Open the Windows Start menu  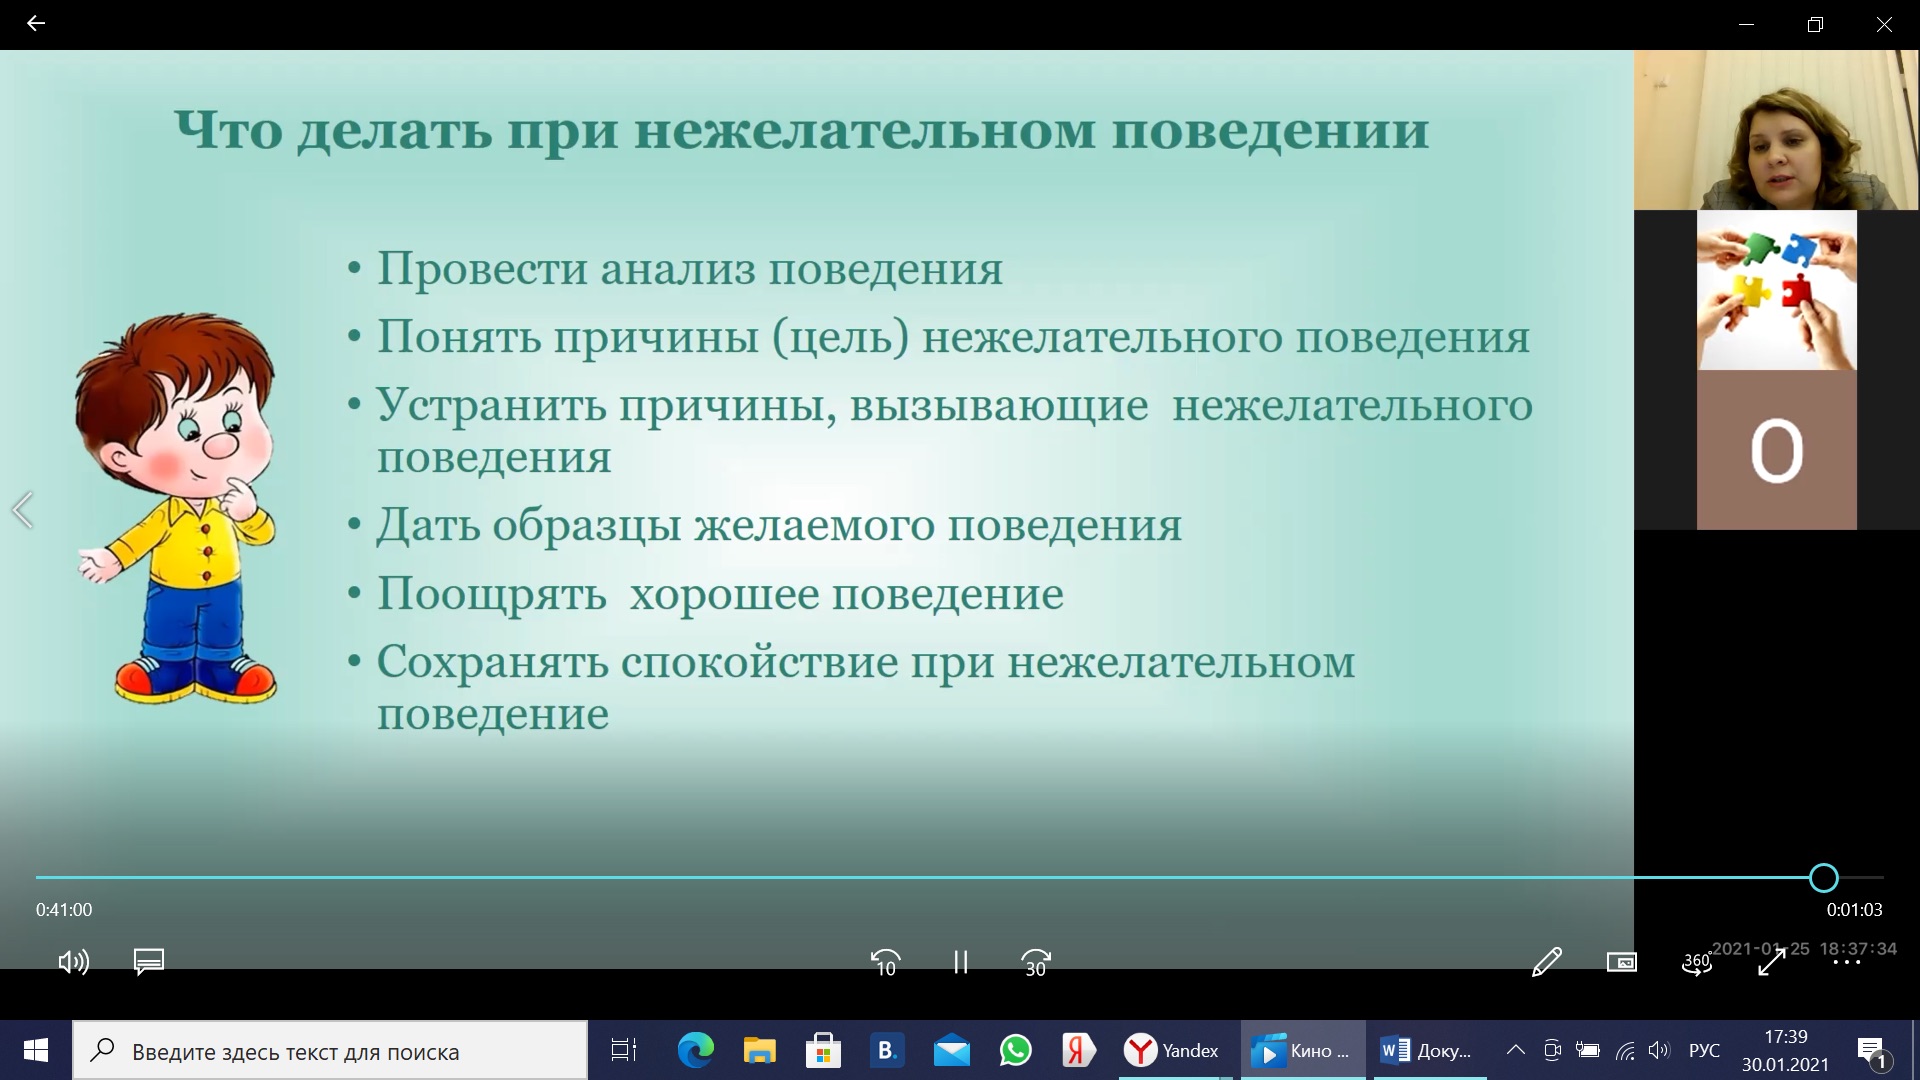36,1050
